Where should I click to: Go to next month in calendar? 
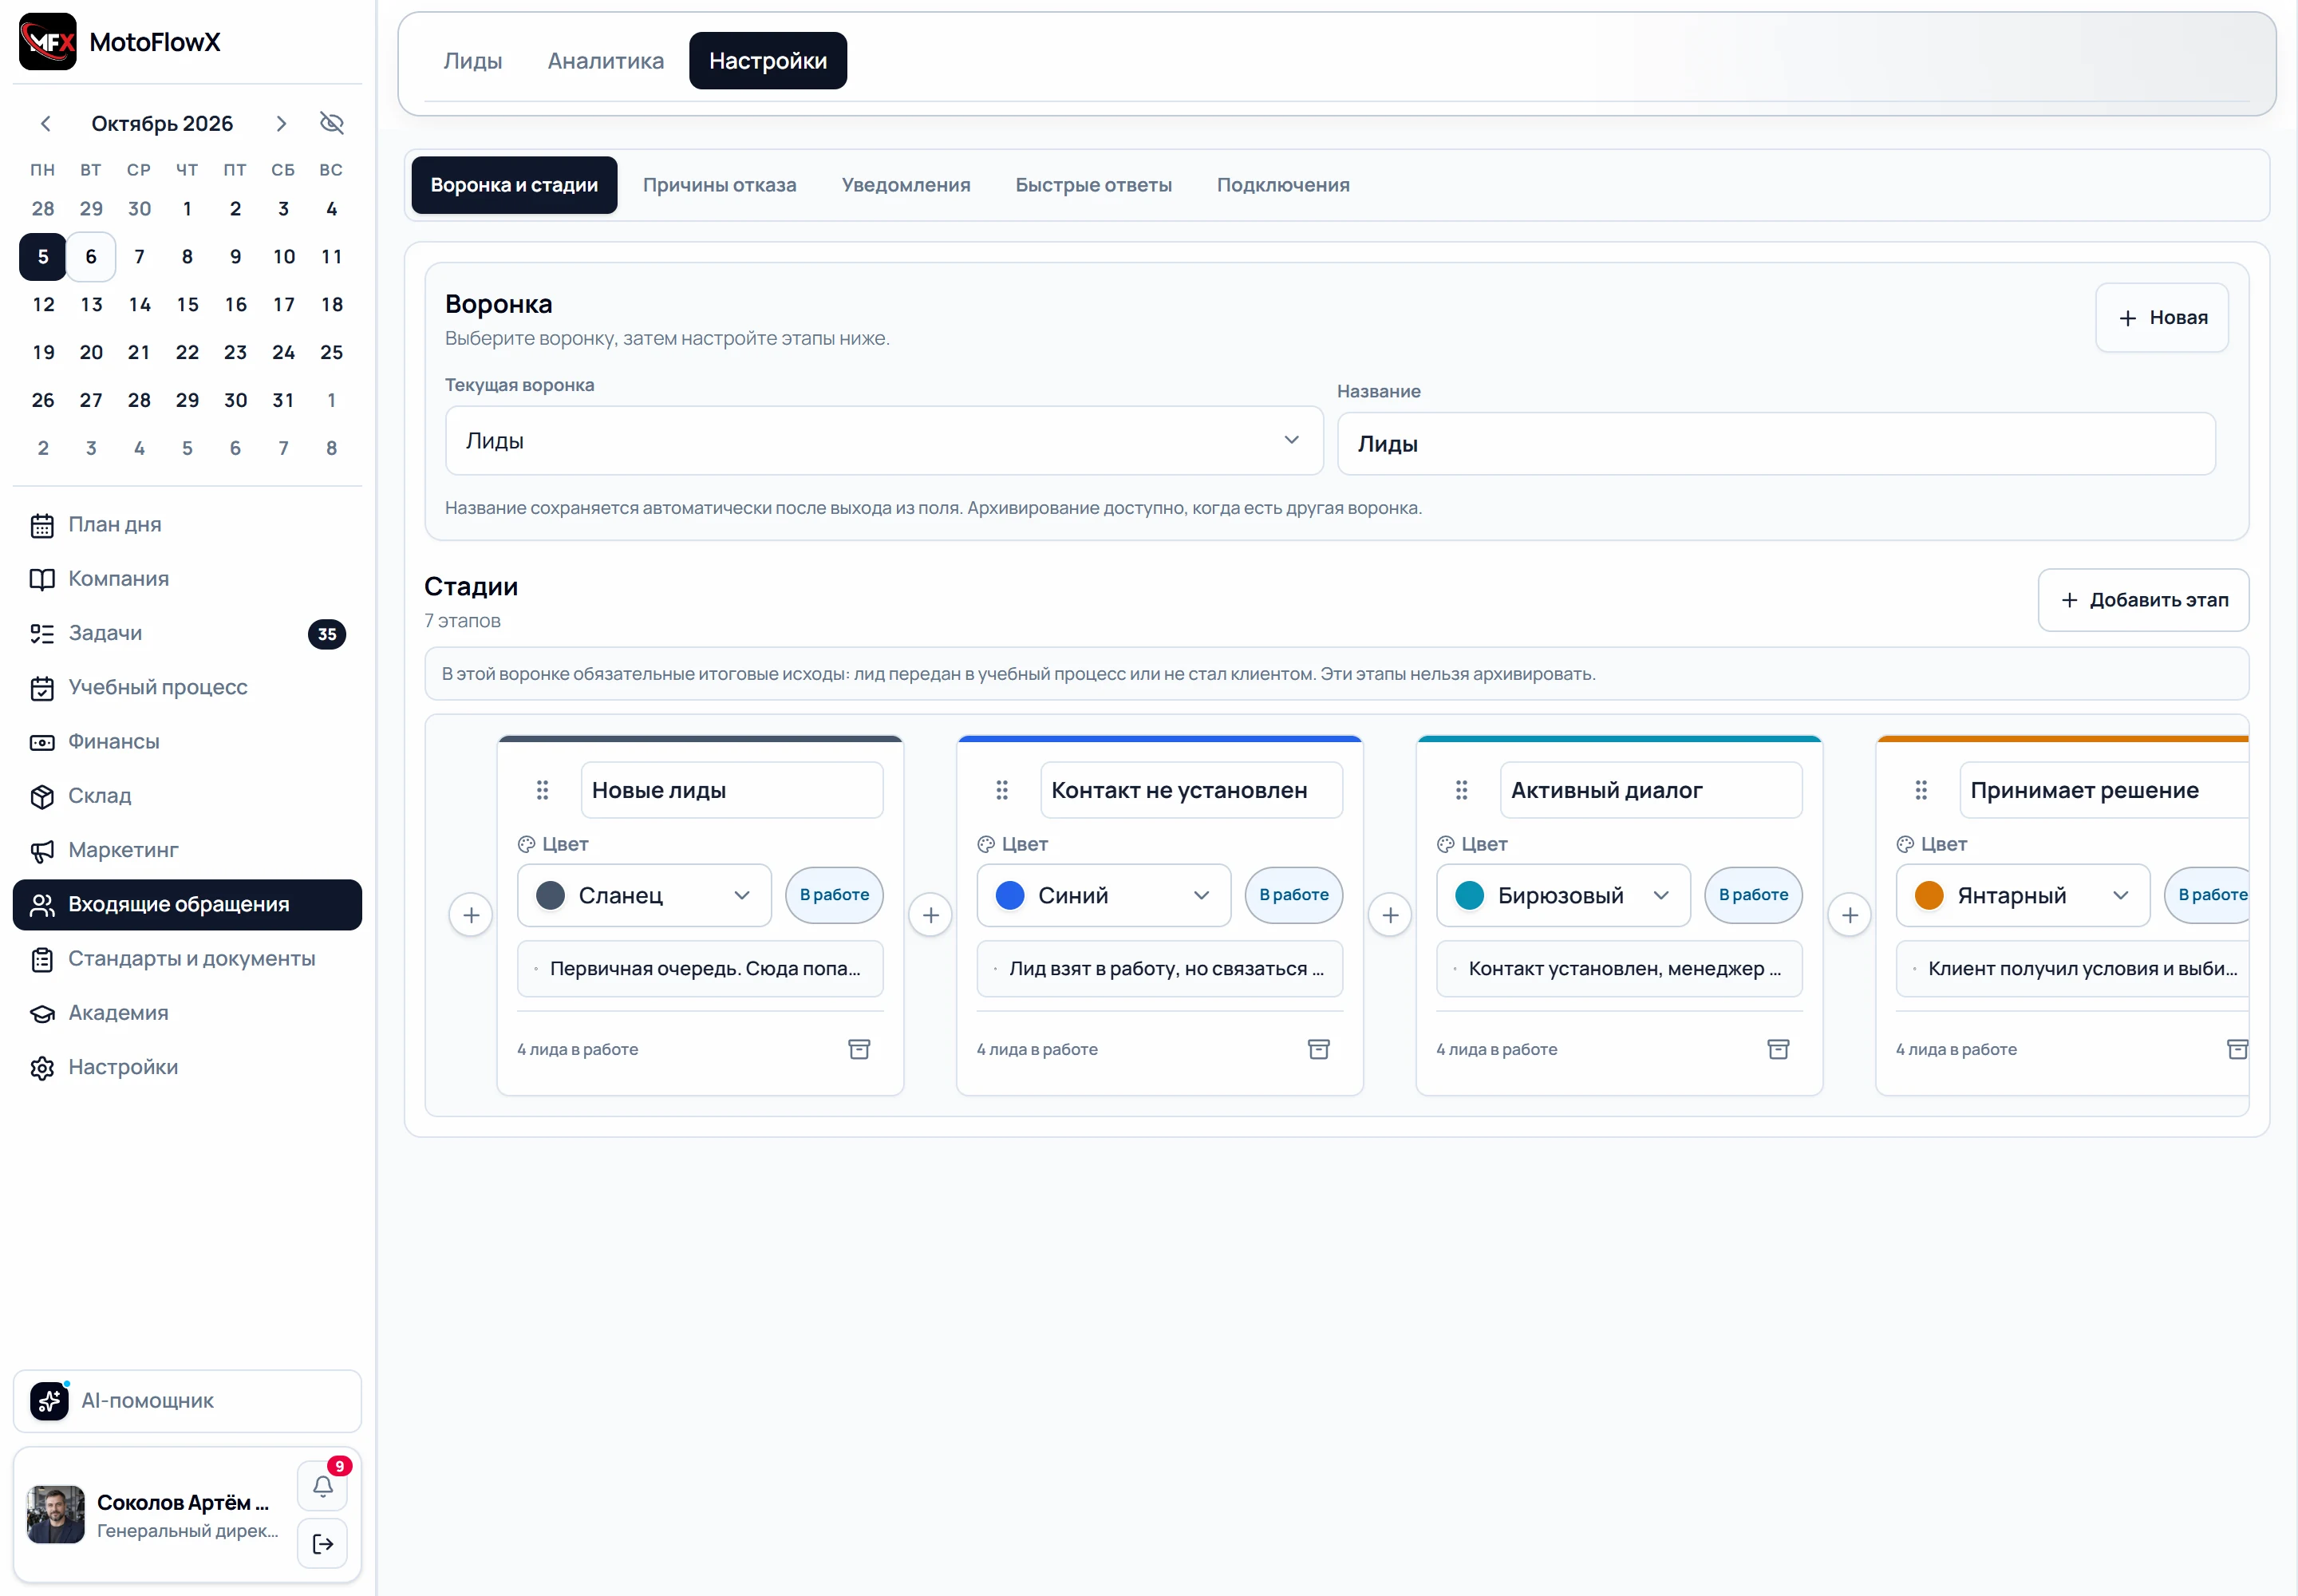(x=281, y=123)
